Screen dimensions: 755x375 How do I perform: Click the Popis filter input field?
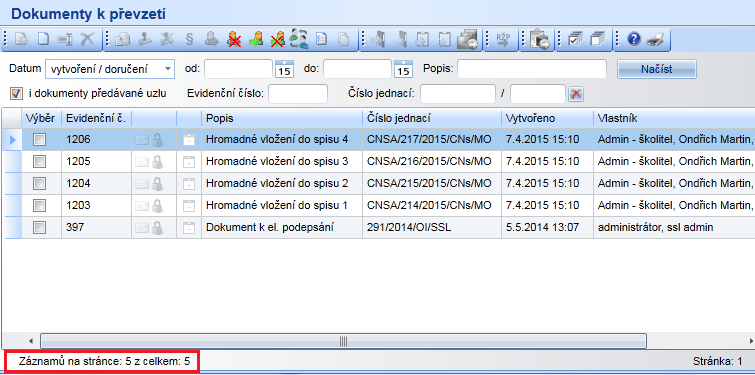pos(532,69)
